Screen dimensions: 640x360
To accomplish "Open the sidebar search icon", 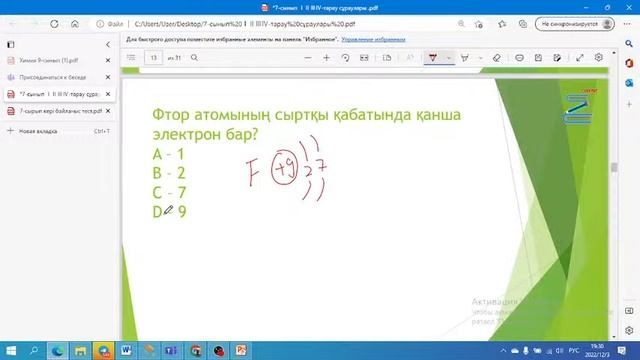I will point(629,44).
